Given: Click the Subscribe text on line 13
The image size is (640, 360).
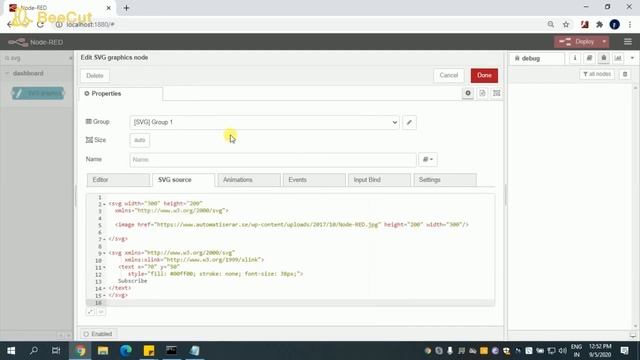Looking at the screenshot, I should (133, 281).
